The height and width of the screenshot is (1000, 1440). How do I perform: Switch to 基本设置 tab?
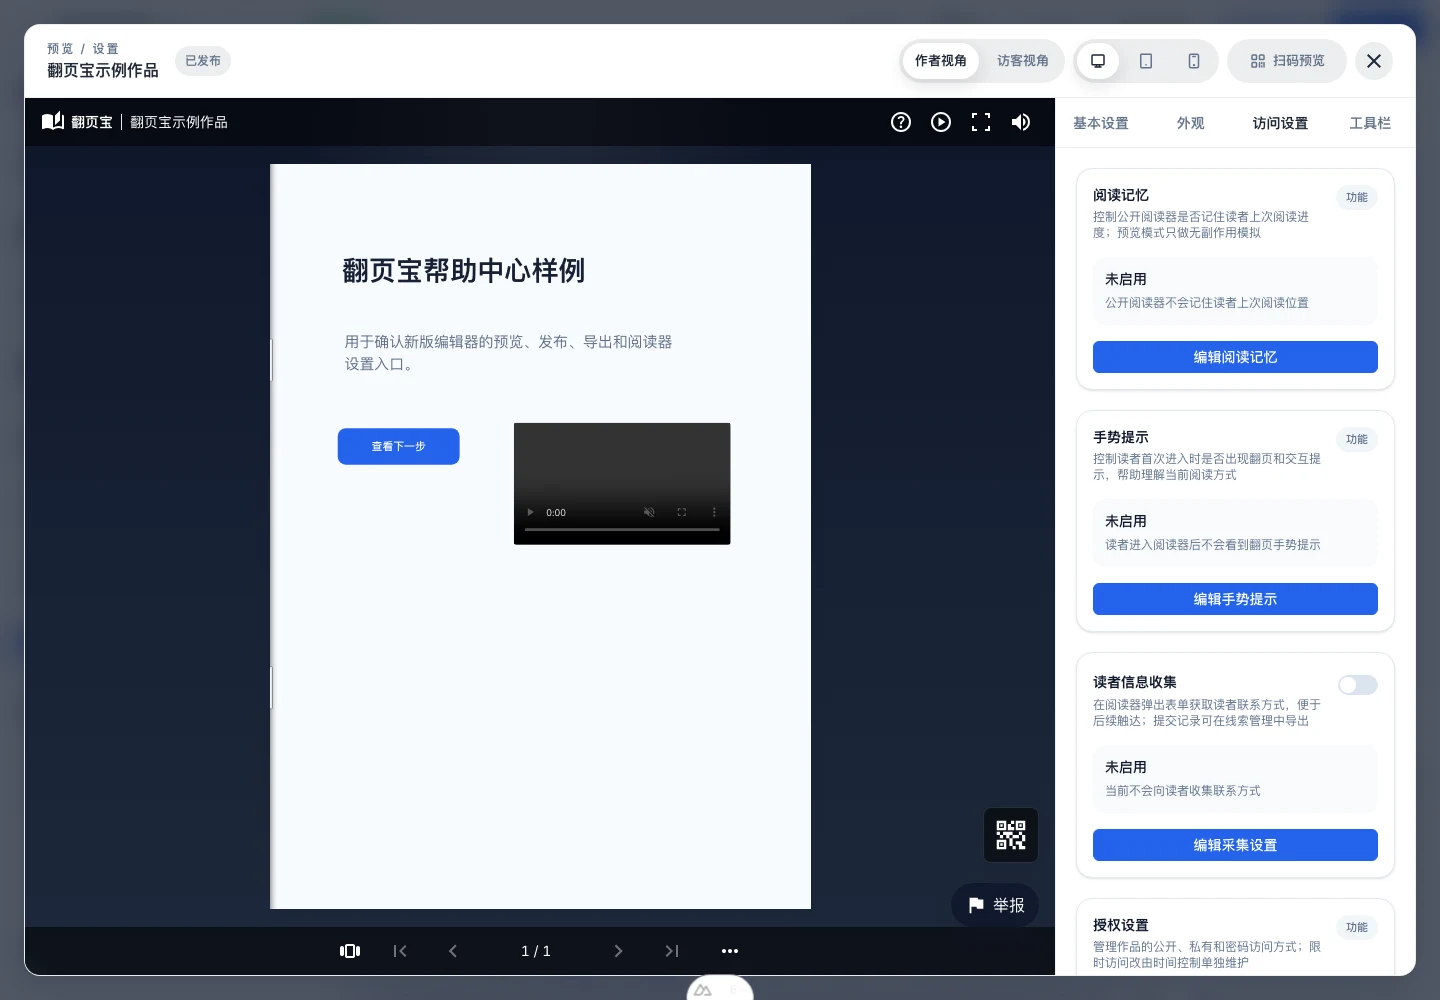click(x=1101, y=123)
